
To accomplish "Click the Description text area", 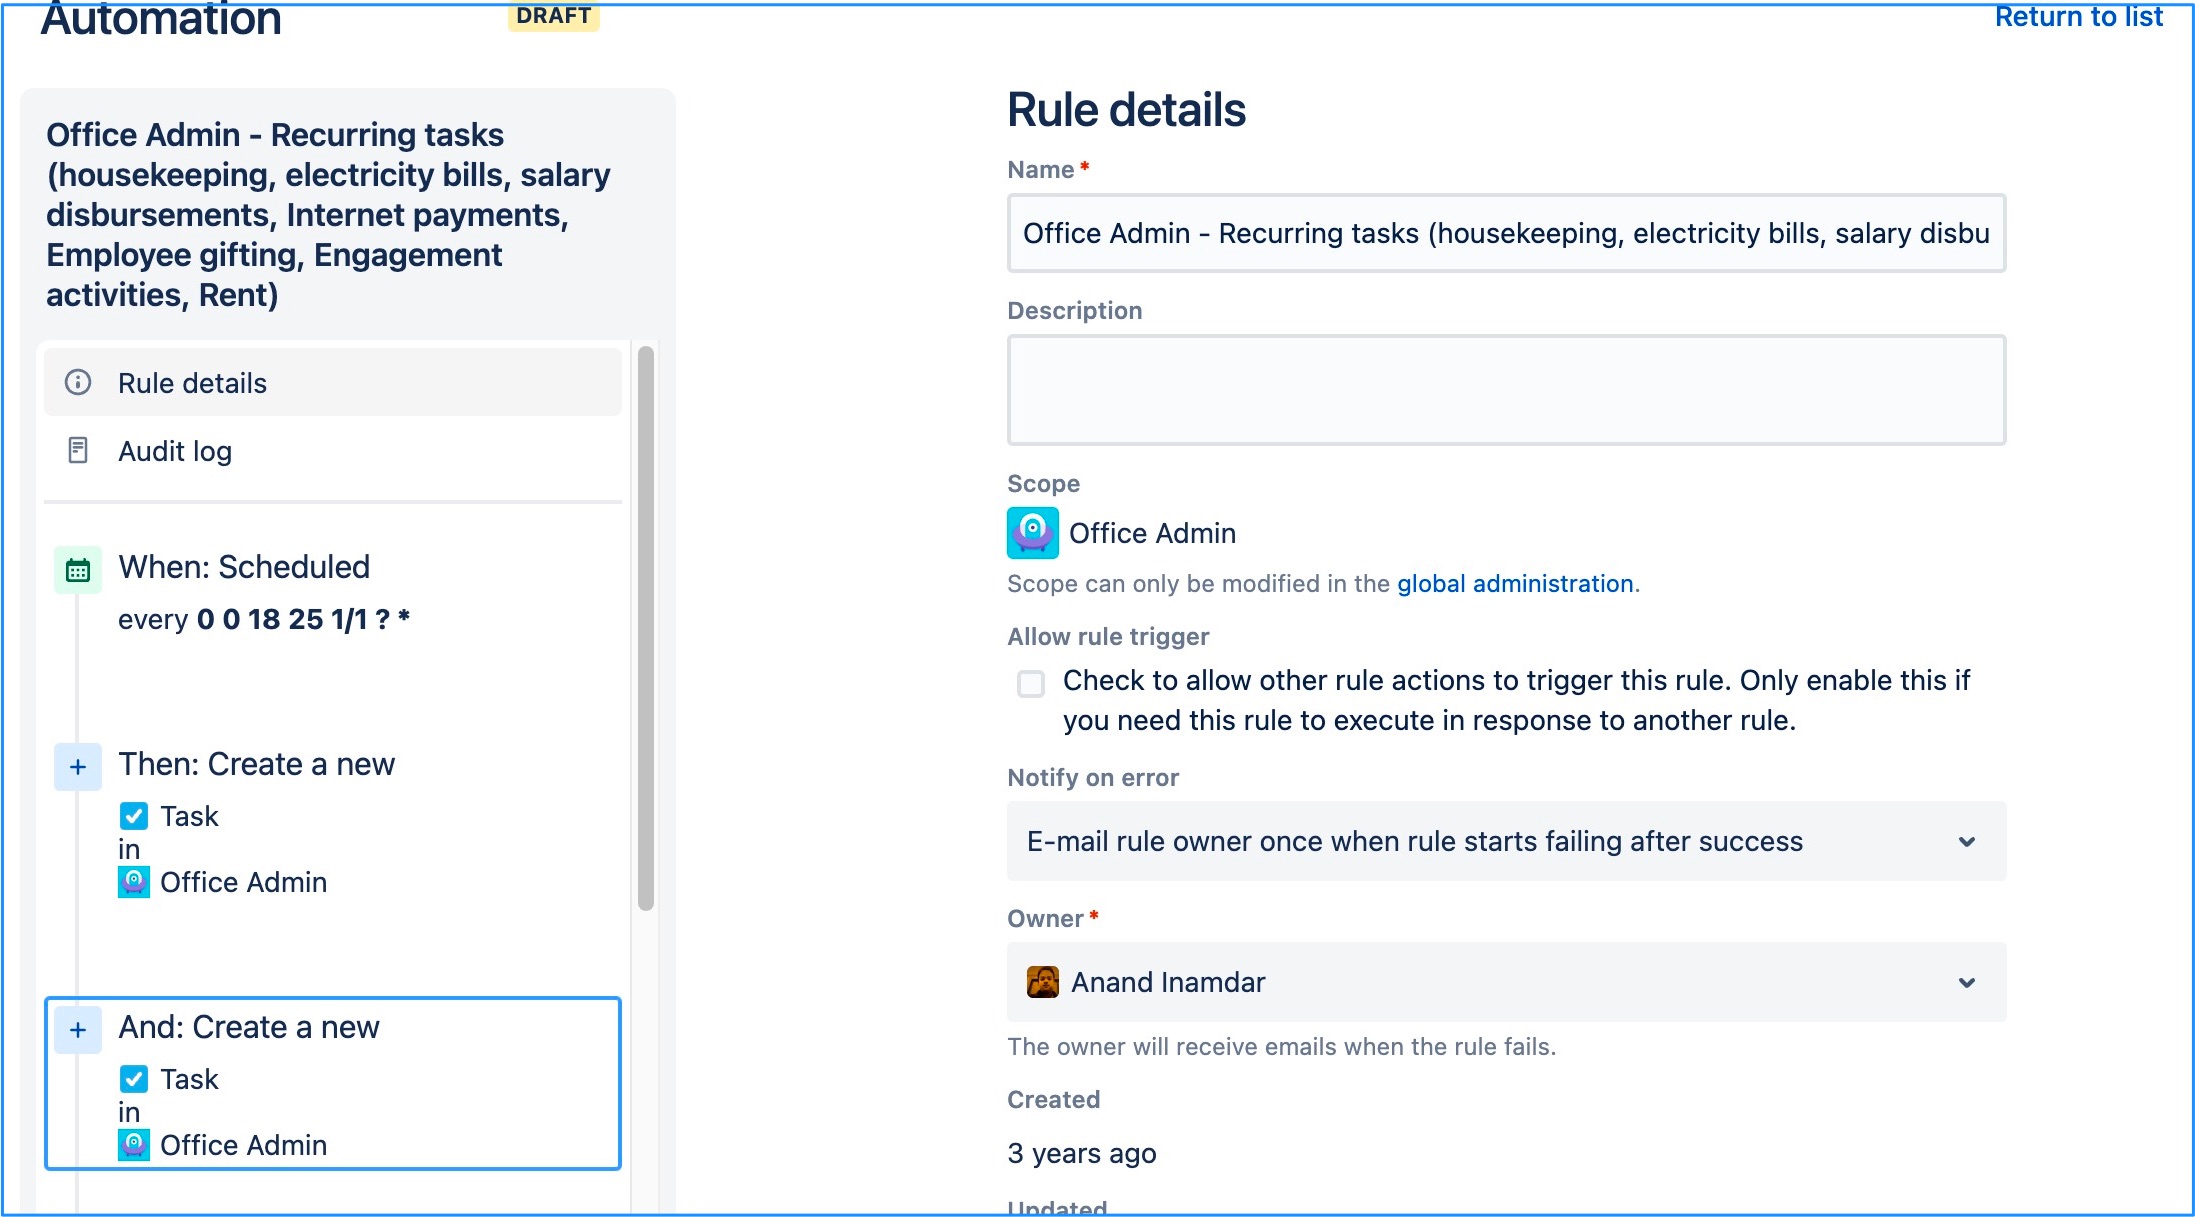I will pos(1506,390).
